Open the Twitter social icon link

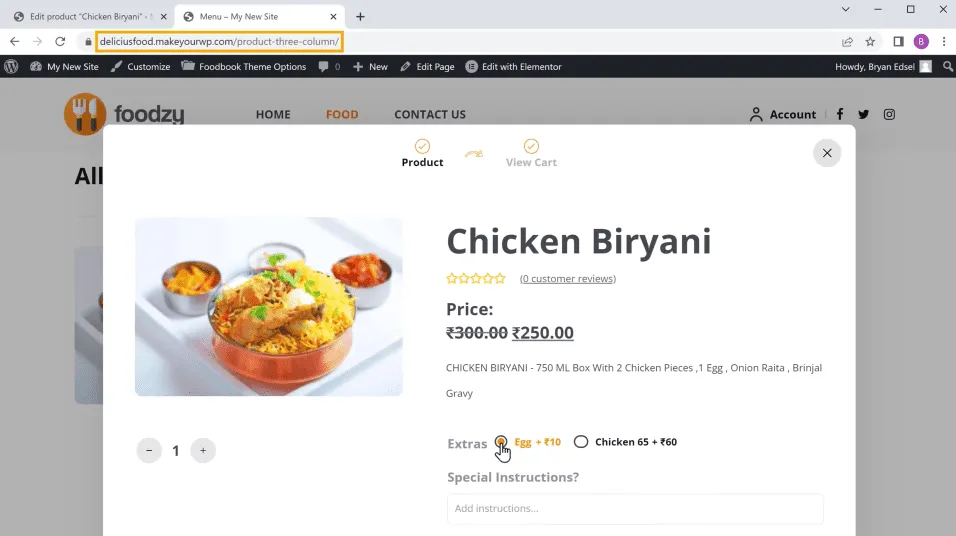[864, 114]
